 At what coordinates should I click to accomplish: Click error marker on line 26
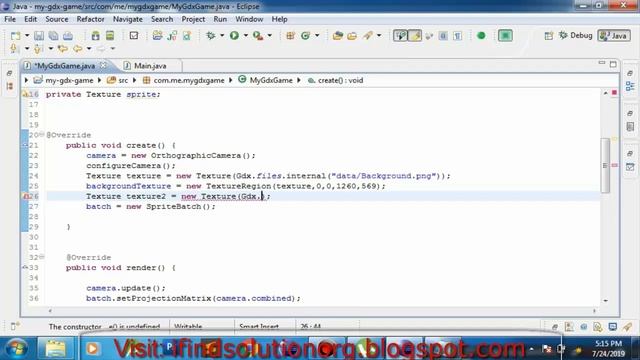click(x=25, y=196)
